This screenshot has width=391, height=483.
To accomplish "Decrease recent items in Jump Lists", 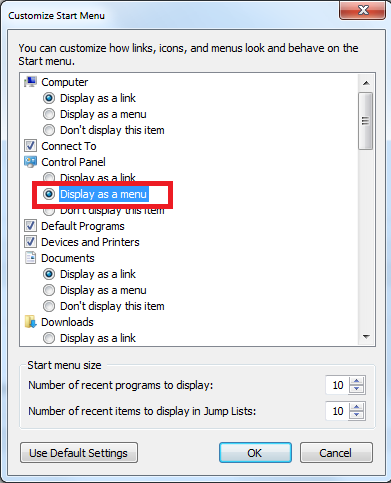I will (357, 415).
